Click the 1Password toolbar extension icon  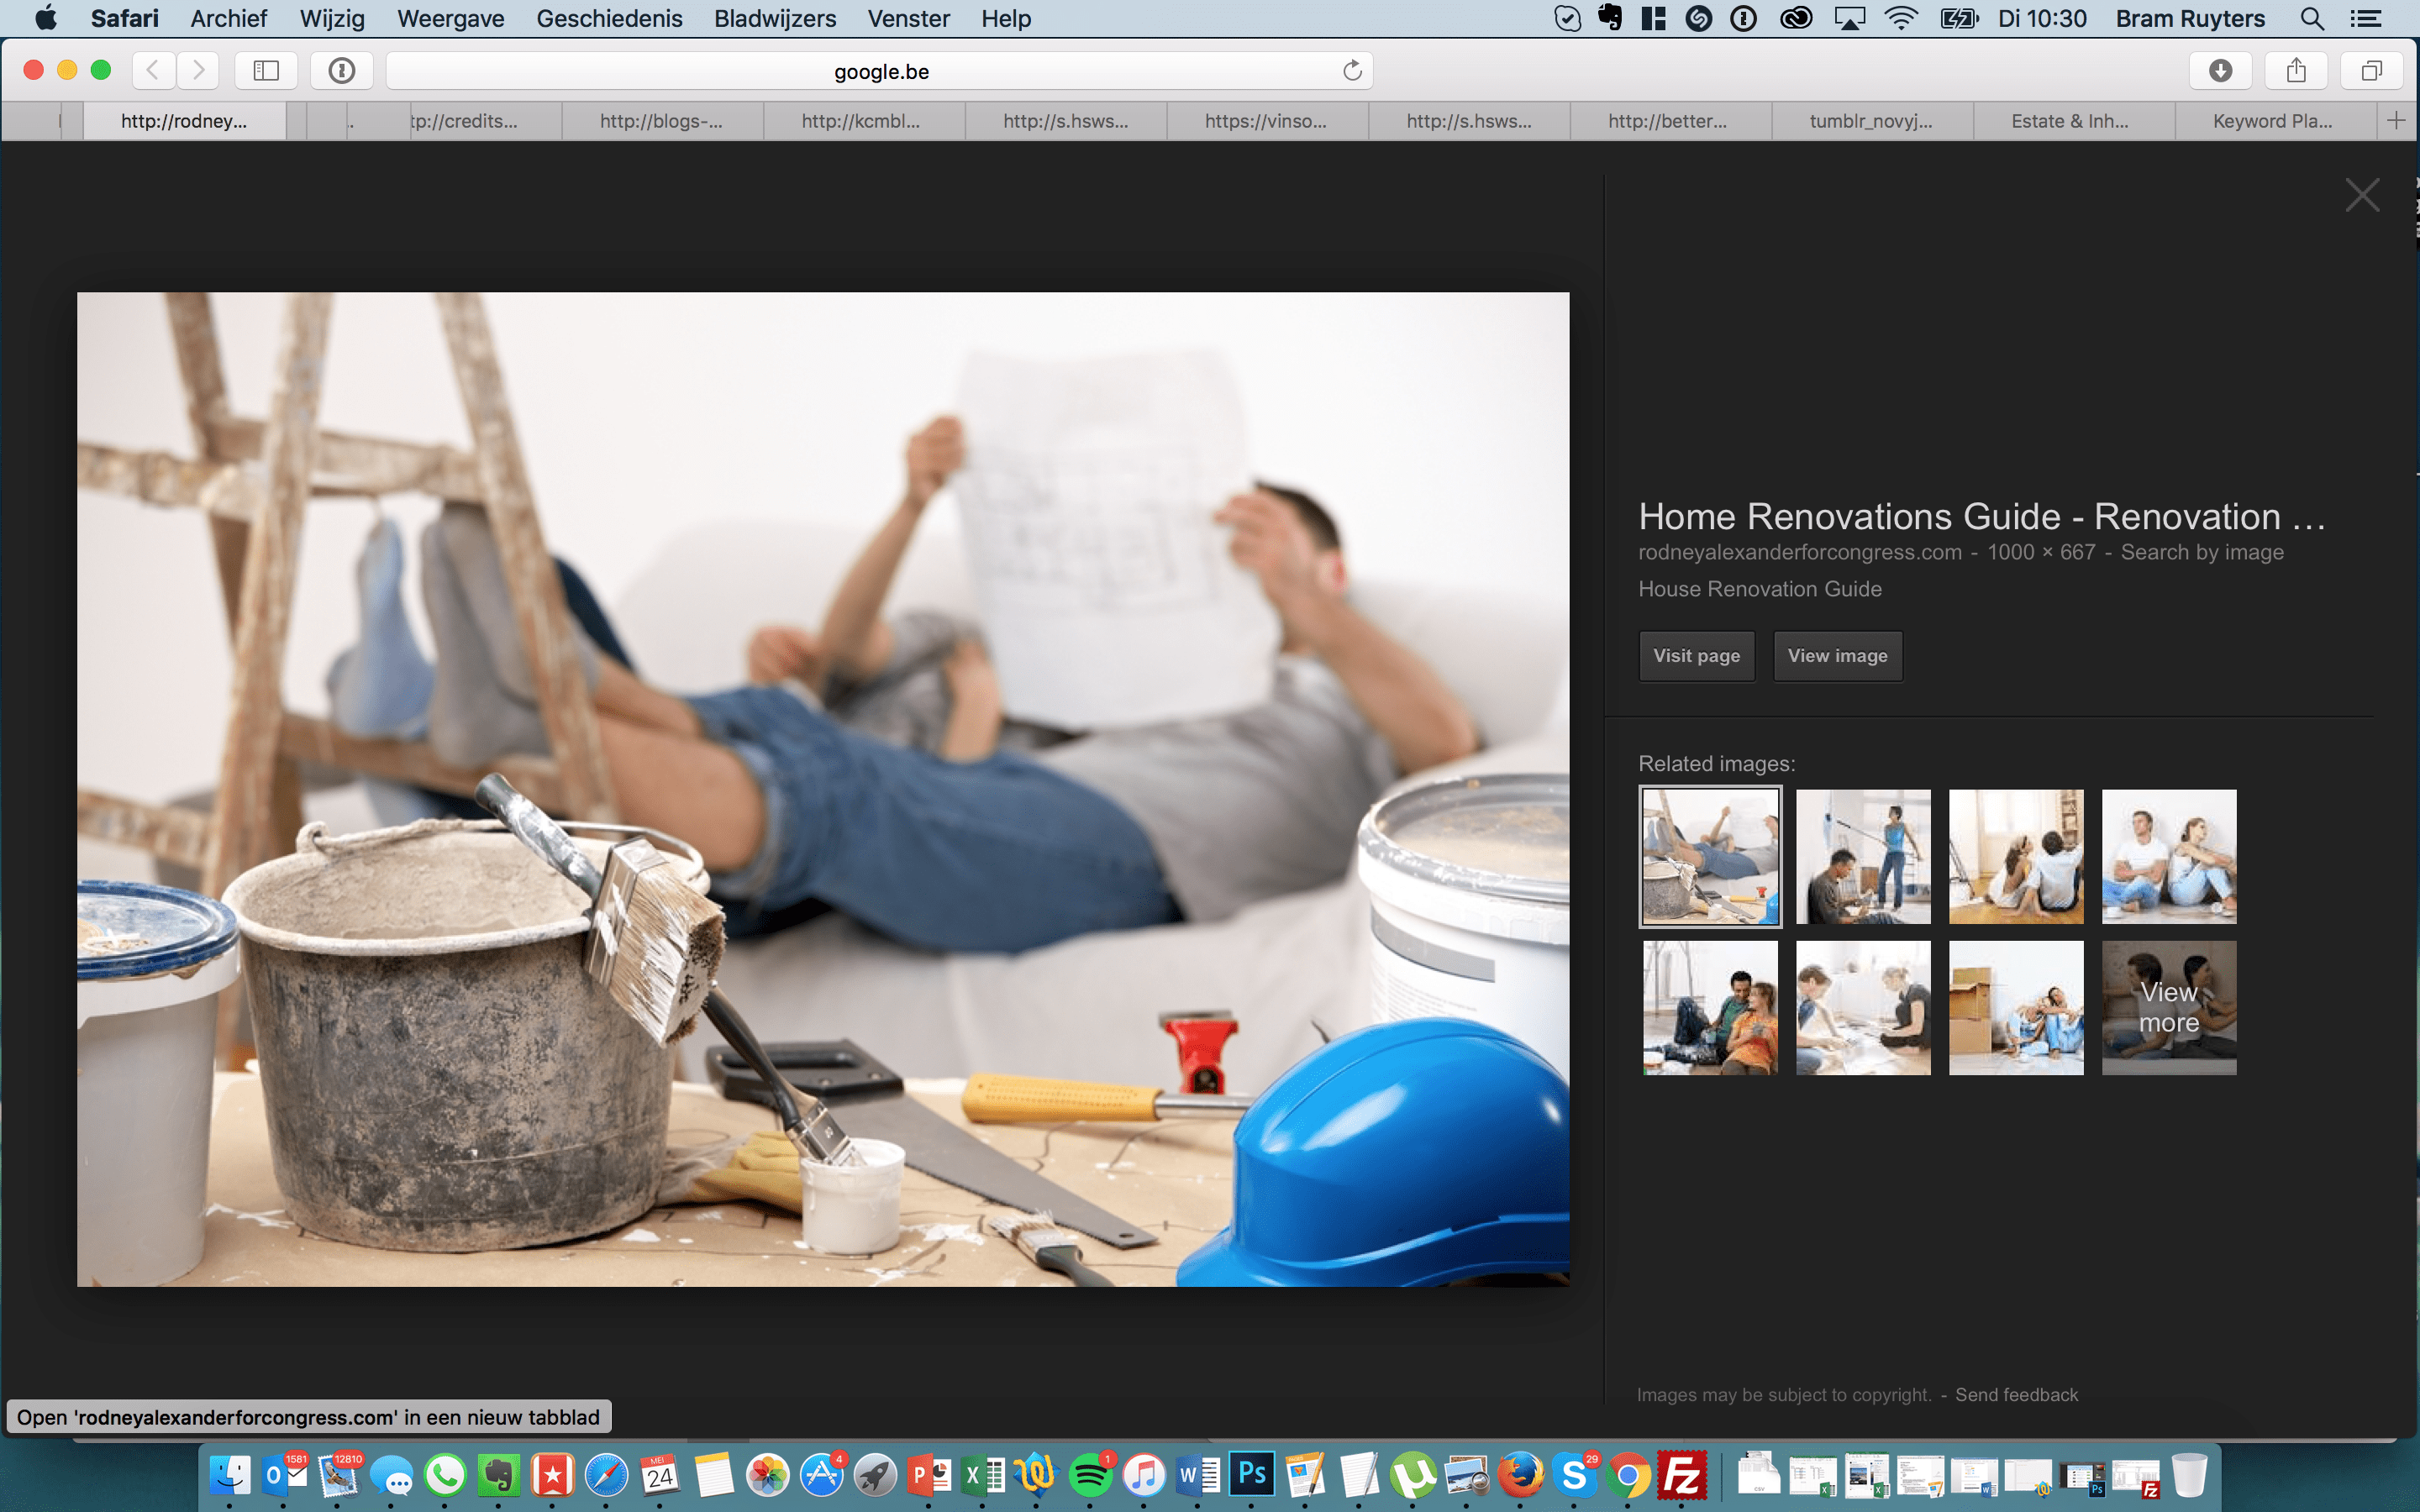click(342, 71)
